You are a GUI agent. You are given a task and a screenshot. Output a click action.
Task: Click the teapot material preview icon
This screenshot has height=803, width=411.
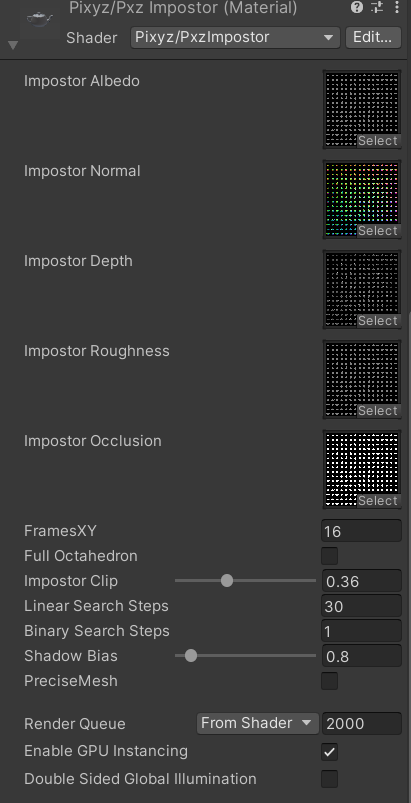40,19
